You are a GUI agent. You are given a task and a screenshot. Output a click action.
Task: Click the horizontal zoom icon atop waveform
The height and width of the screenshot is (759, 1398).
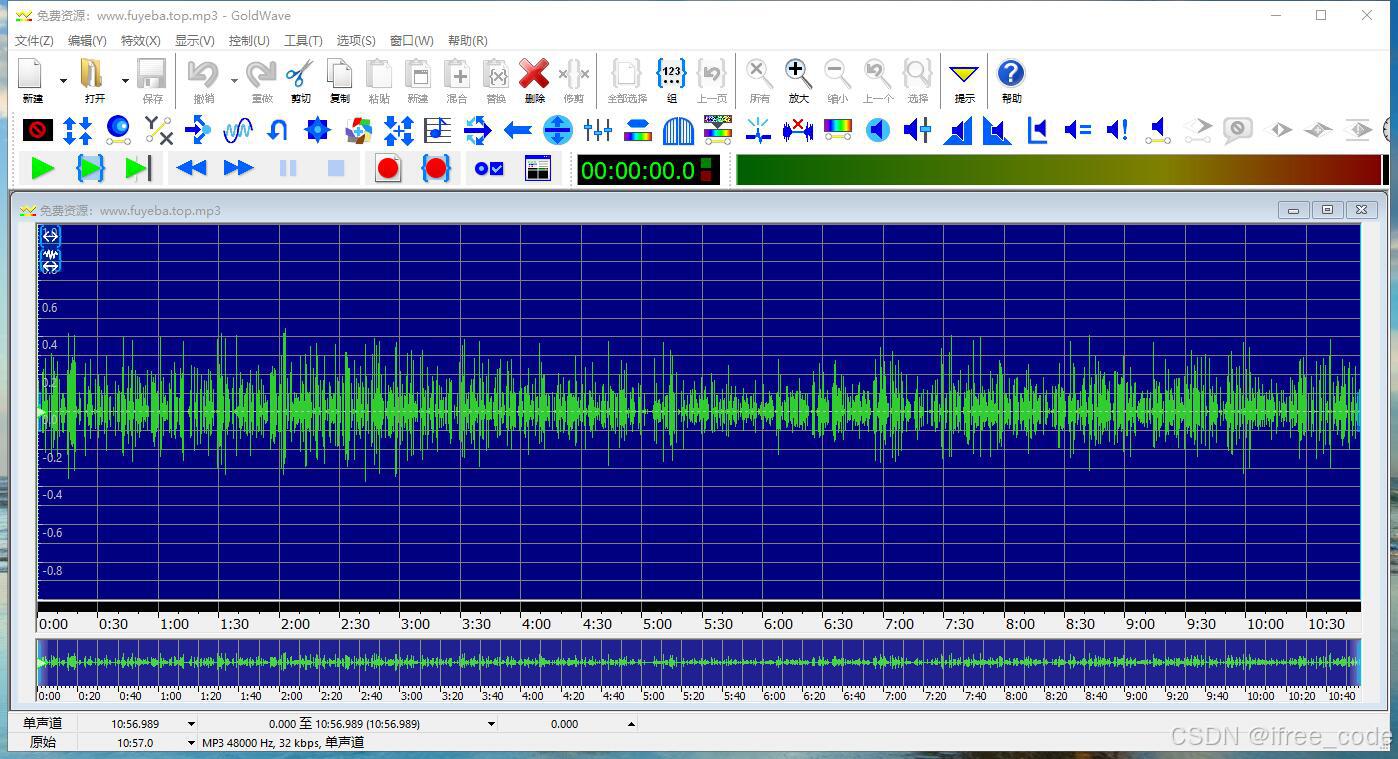point(50,236)
